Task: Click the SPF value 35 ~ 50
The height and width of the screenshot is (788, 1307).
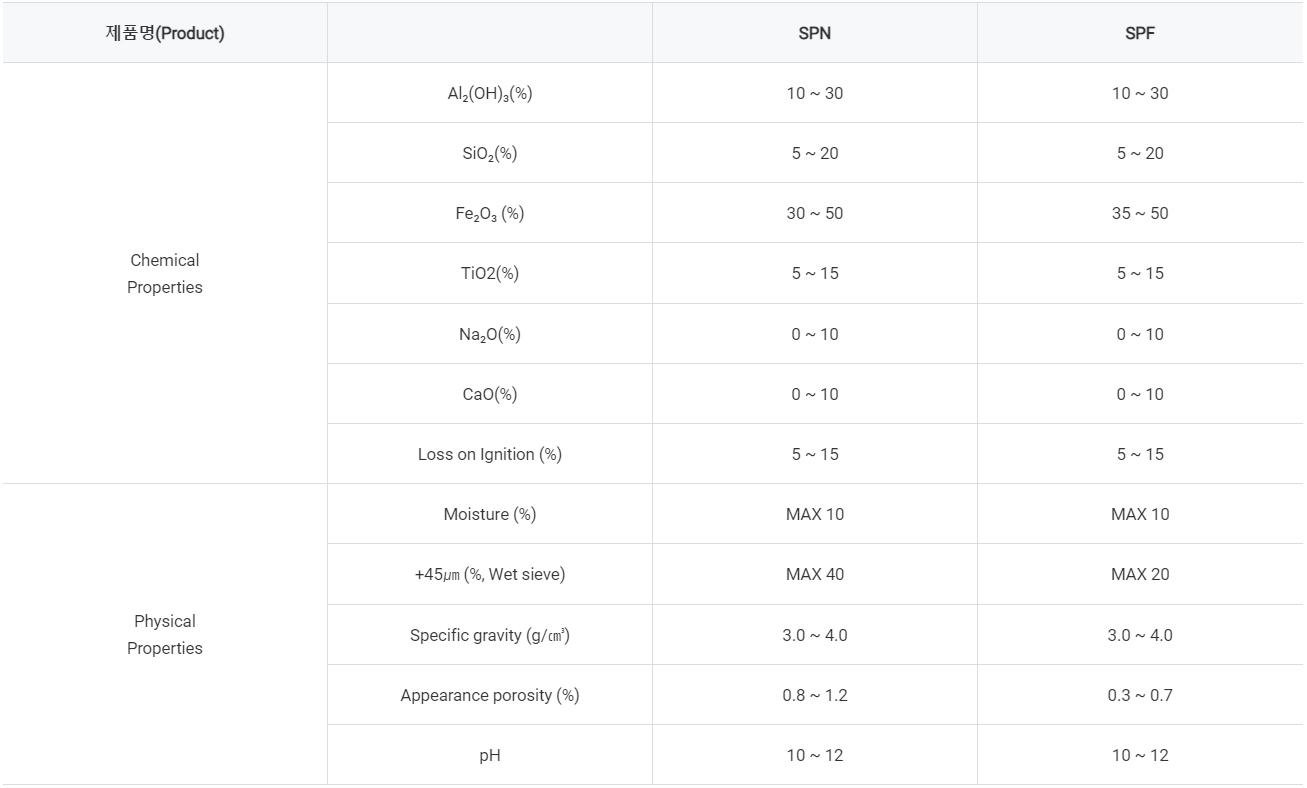Action: pos(1140,213)
